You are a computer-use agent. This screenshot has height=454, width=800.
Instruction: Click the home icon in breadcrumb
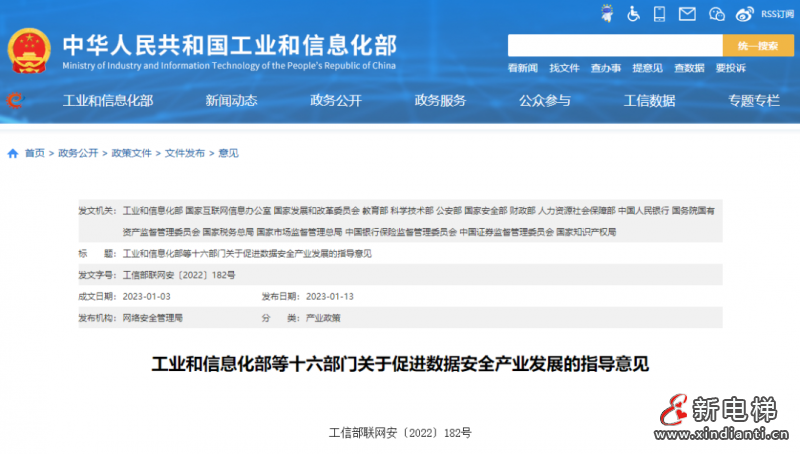click(x=13, y=153)
